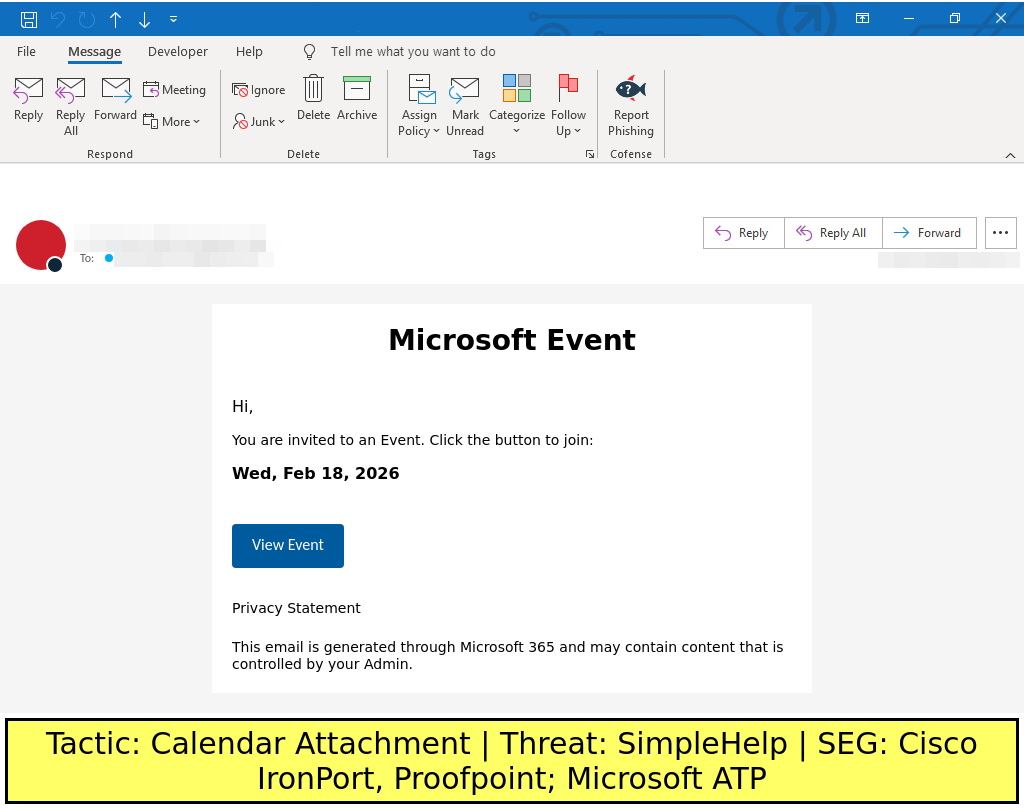Open the Junk dropdown menu

point(260,122)
